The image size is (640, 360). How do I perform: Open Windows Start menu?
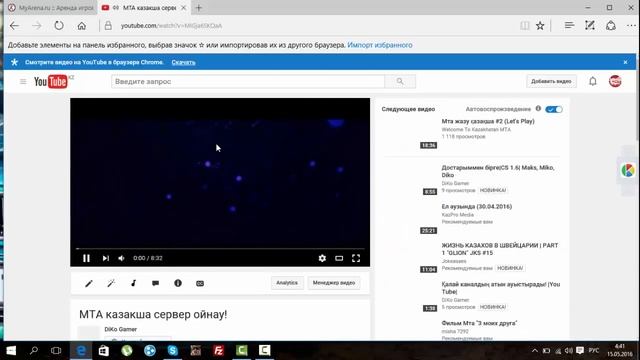click(x=11, y=351)
